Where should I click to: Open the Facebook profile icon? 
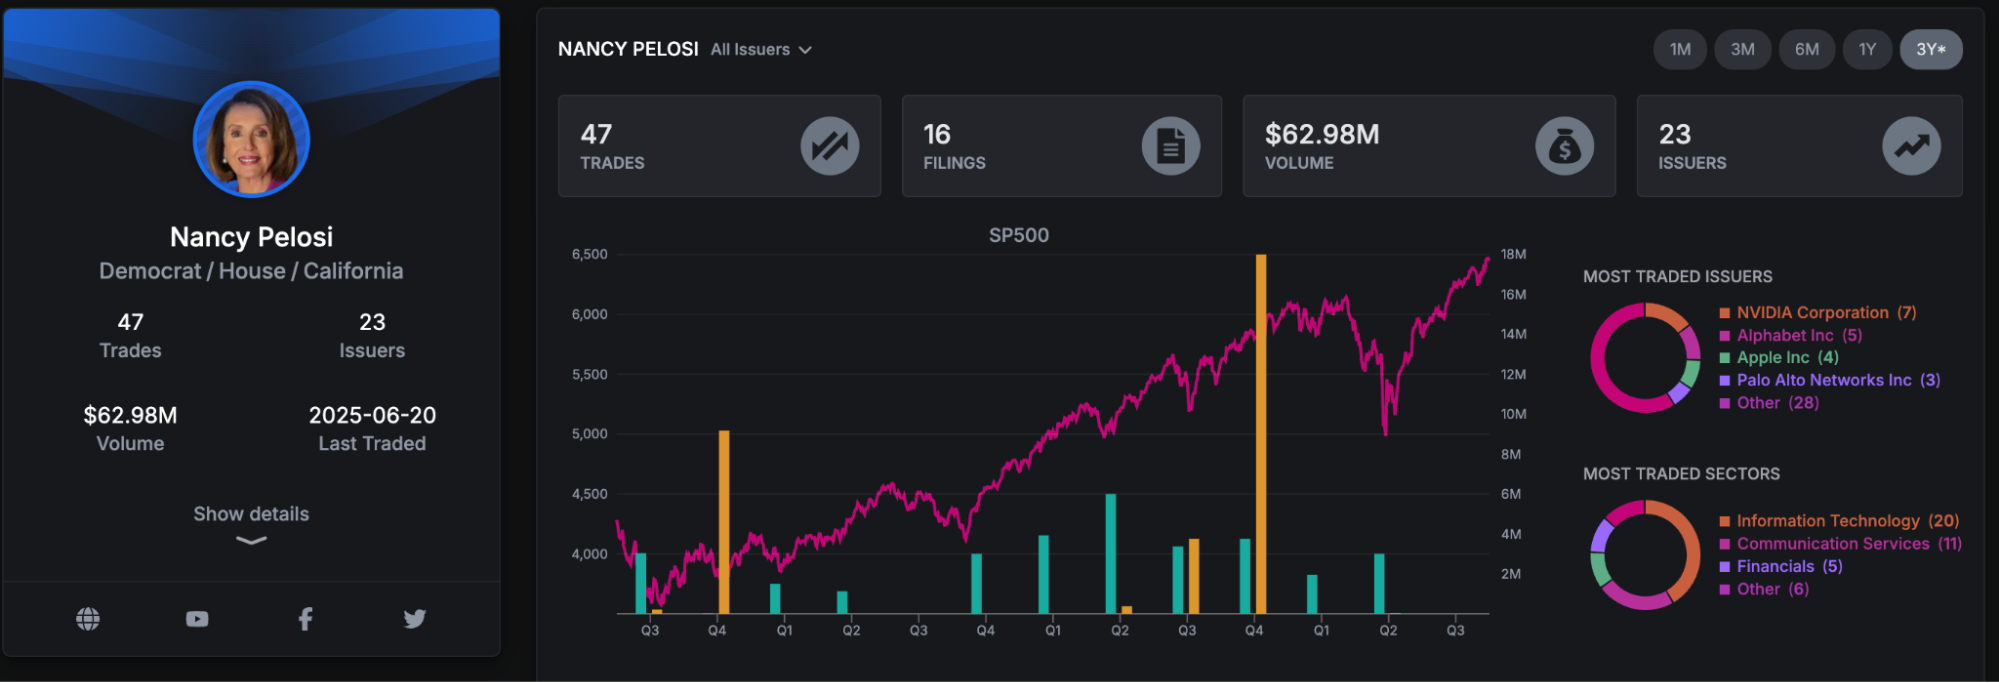click(306, 619)
